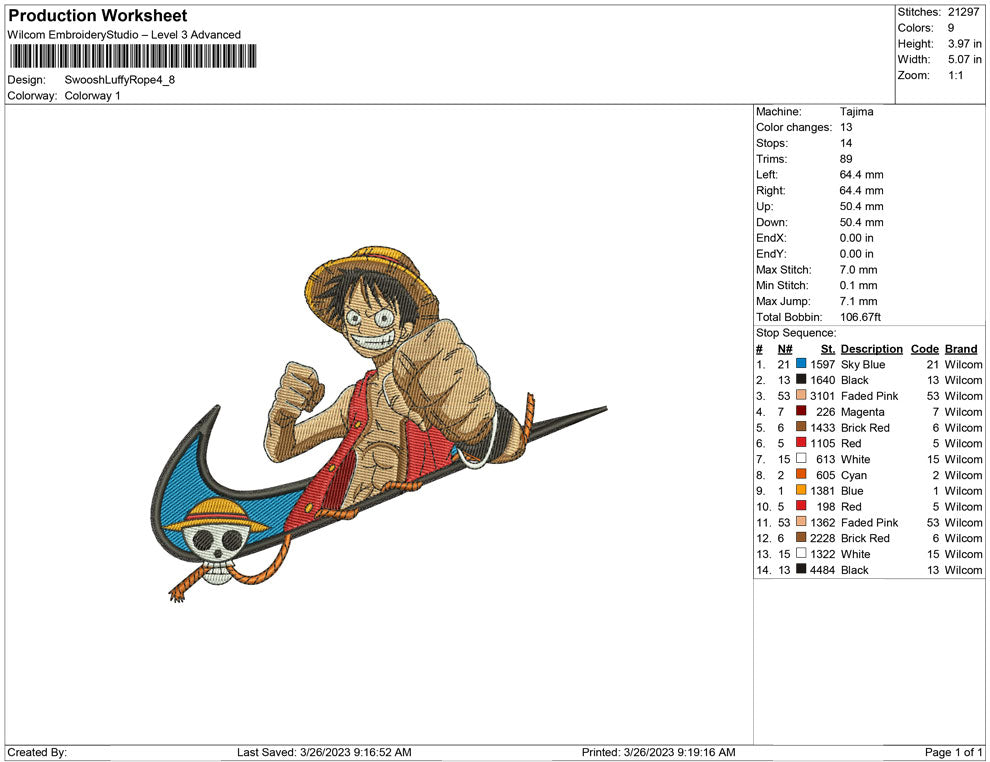Click the Printed timestamp in footer
This screenshot has width=990, height=762.
coord(659,752)
